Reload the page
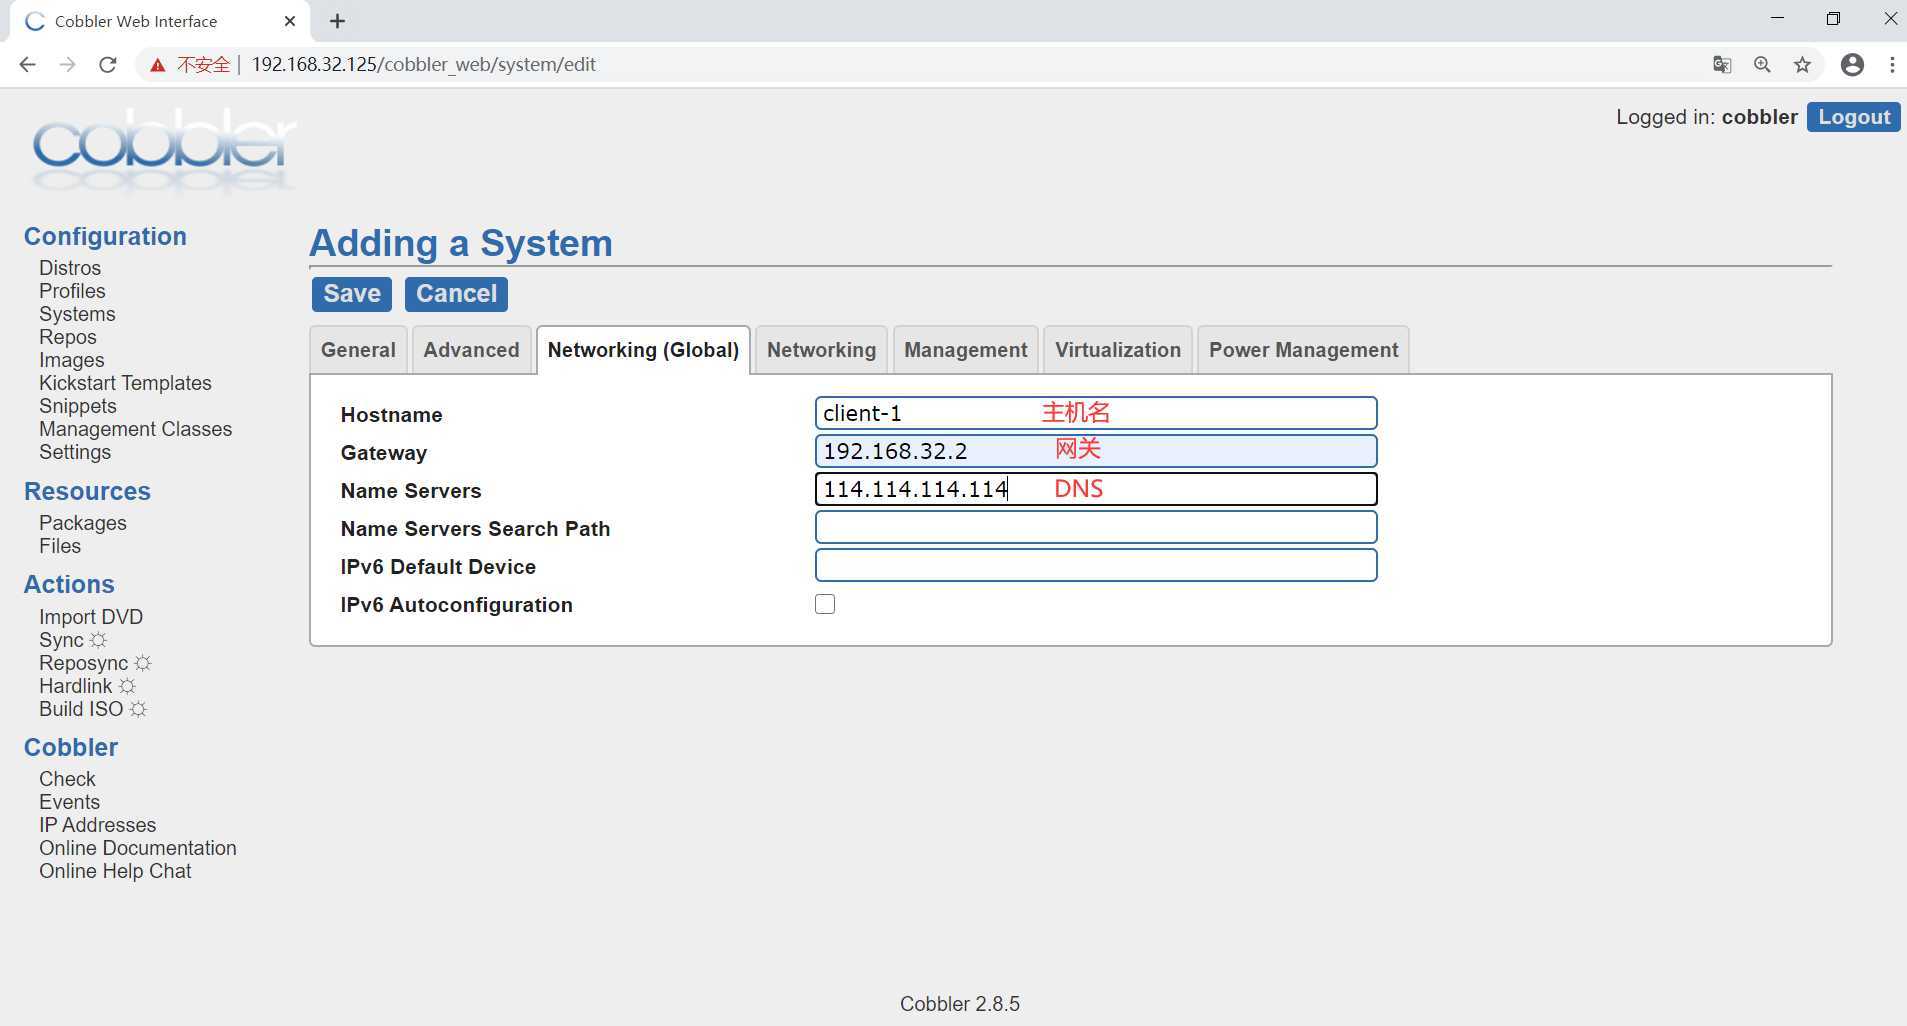Viewport: 1907px width, 1026px height. point(107,64)
